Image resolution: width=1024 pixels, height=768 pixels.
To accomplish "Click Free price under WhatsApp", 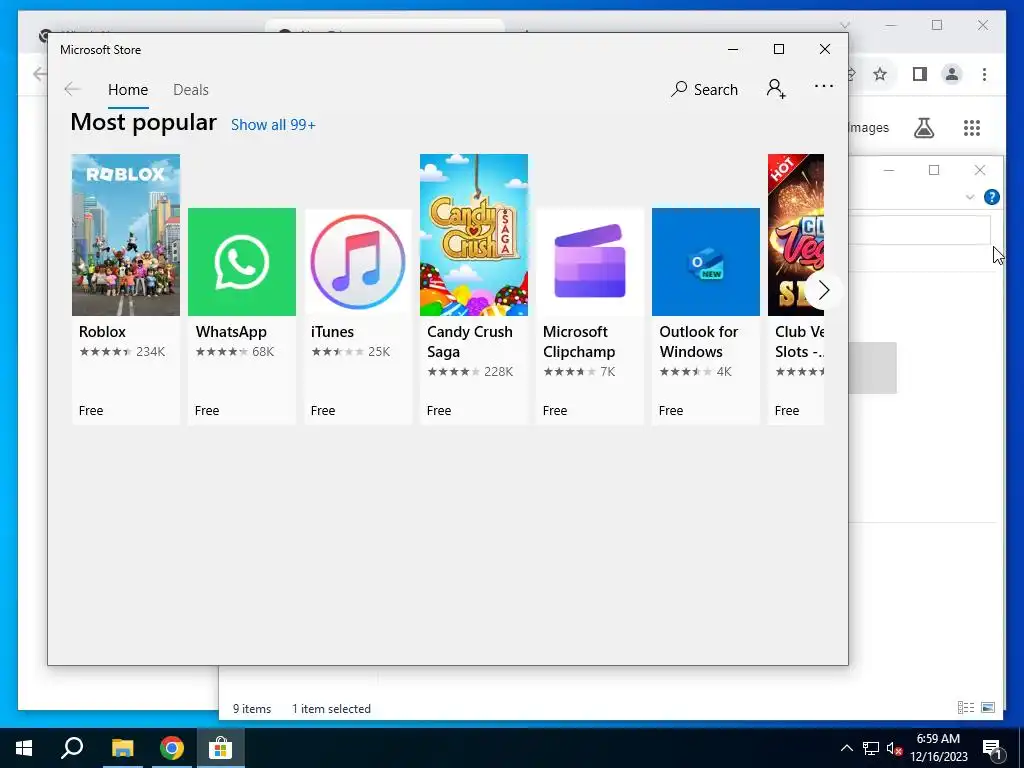I will point(206,411).
